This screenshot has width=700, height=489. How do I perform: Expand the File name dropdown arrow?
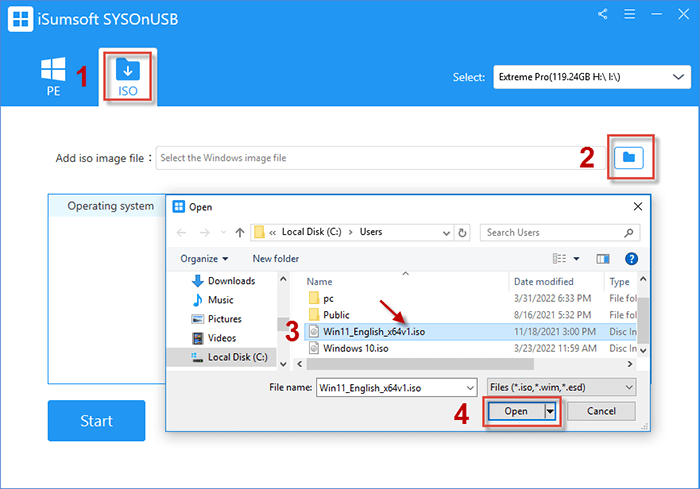coord(470,388)
